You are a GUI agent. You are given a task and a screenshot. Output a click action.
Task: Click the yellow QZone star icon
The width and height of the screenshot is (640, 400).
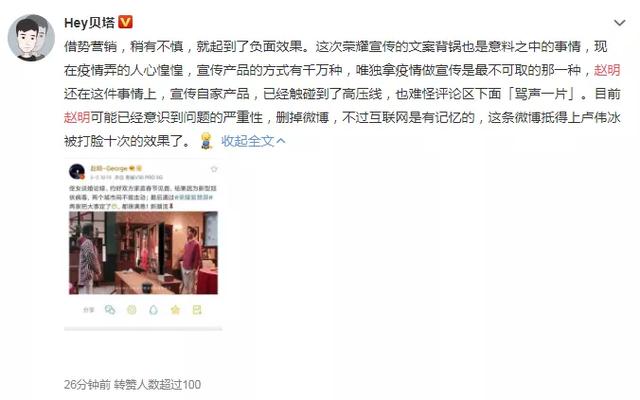tap(175, 310)
